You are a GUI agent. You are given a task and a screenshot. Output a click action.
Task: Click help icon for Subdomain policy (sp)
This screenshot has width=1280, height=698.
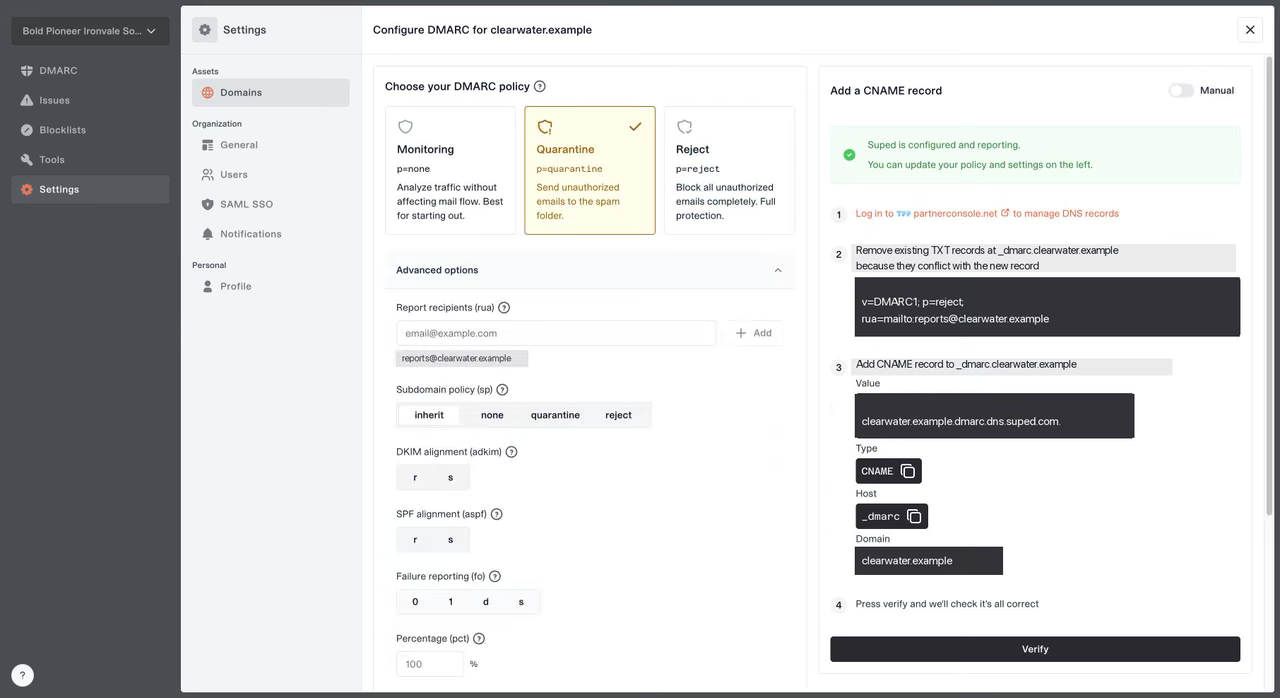pyautogui.click(x=502, y=390)
